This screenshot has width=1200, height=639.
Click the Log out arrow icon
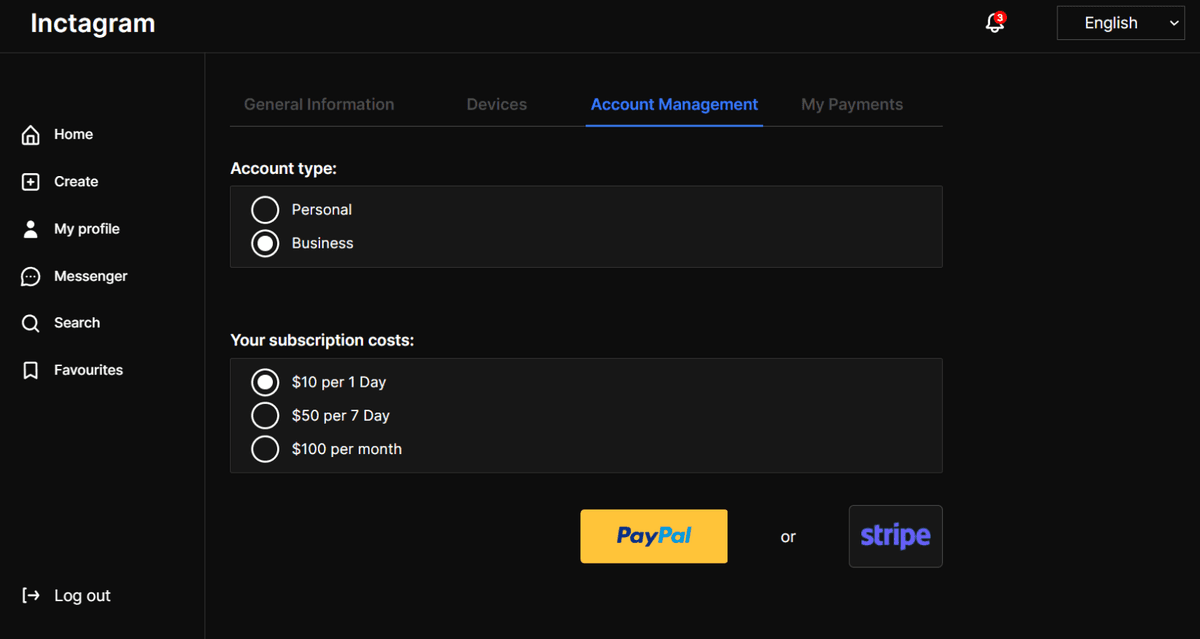click(x=31, y=596)
